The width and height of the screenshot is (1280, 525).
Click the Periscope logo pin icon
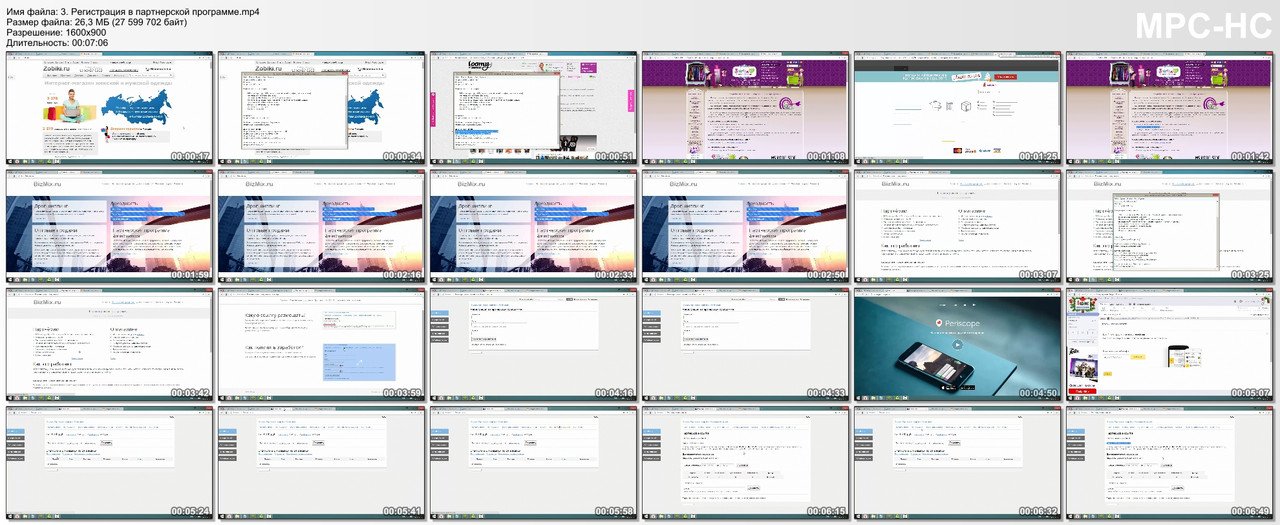pyautogui.click(x=939, y=324)
